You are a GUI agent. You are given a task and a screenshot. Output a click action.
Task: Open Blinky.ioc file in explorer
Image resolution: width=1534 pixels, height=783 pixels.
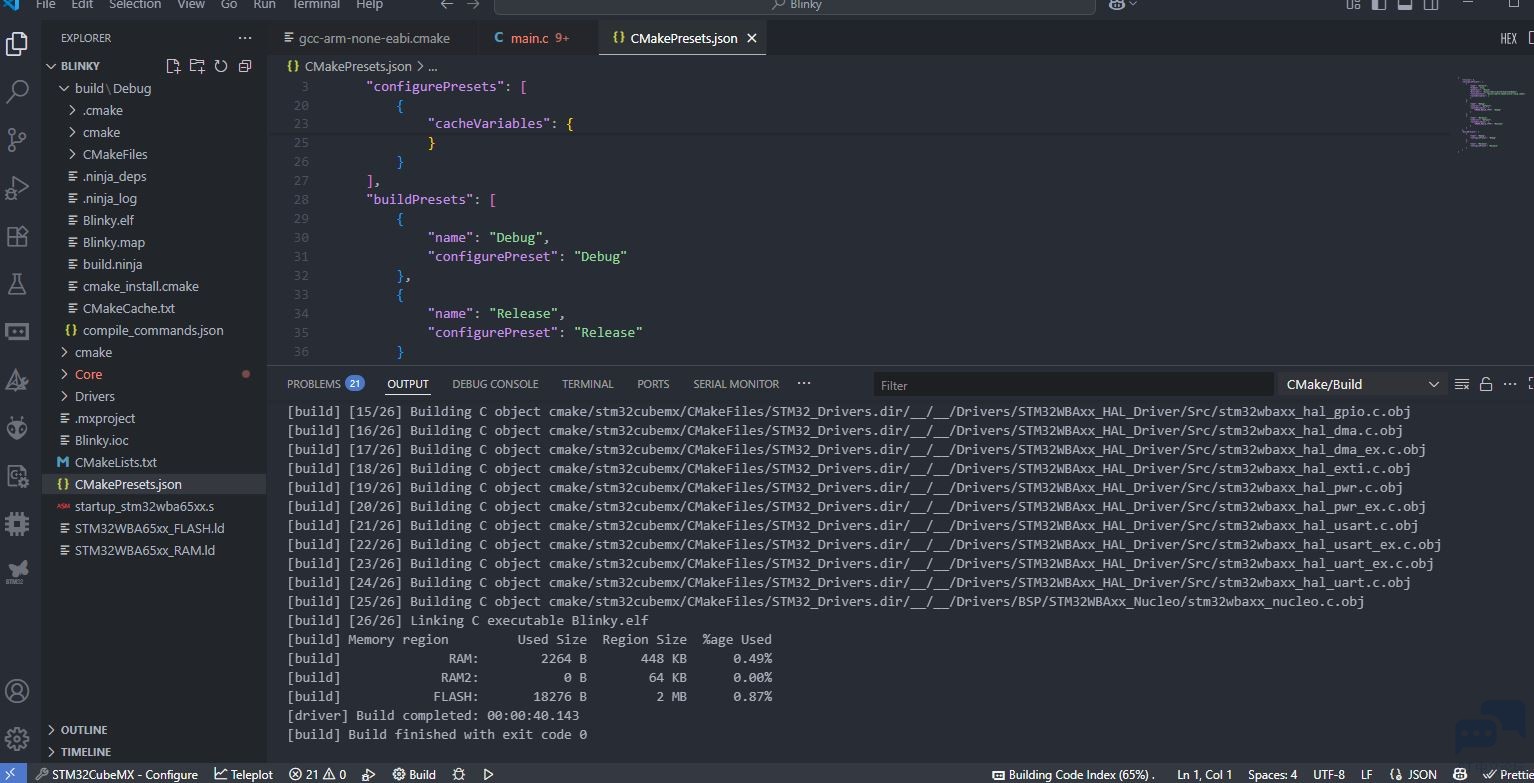pyautogui.click(x=101, y=440)
